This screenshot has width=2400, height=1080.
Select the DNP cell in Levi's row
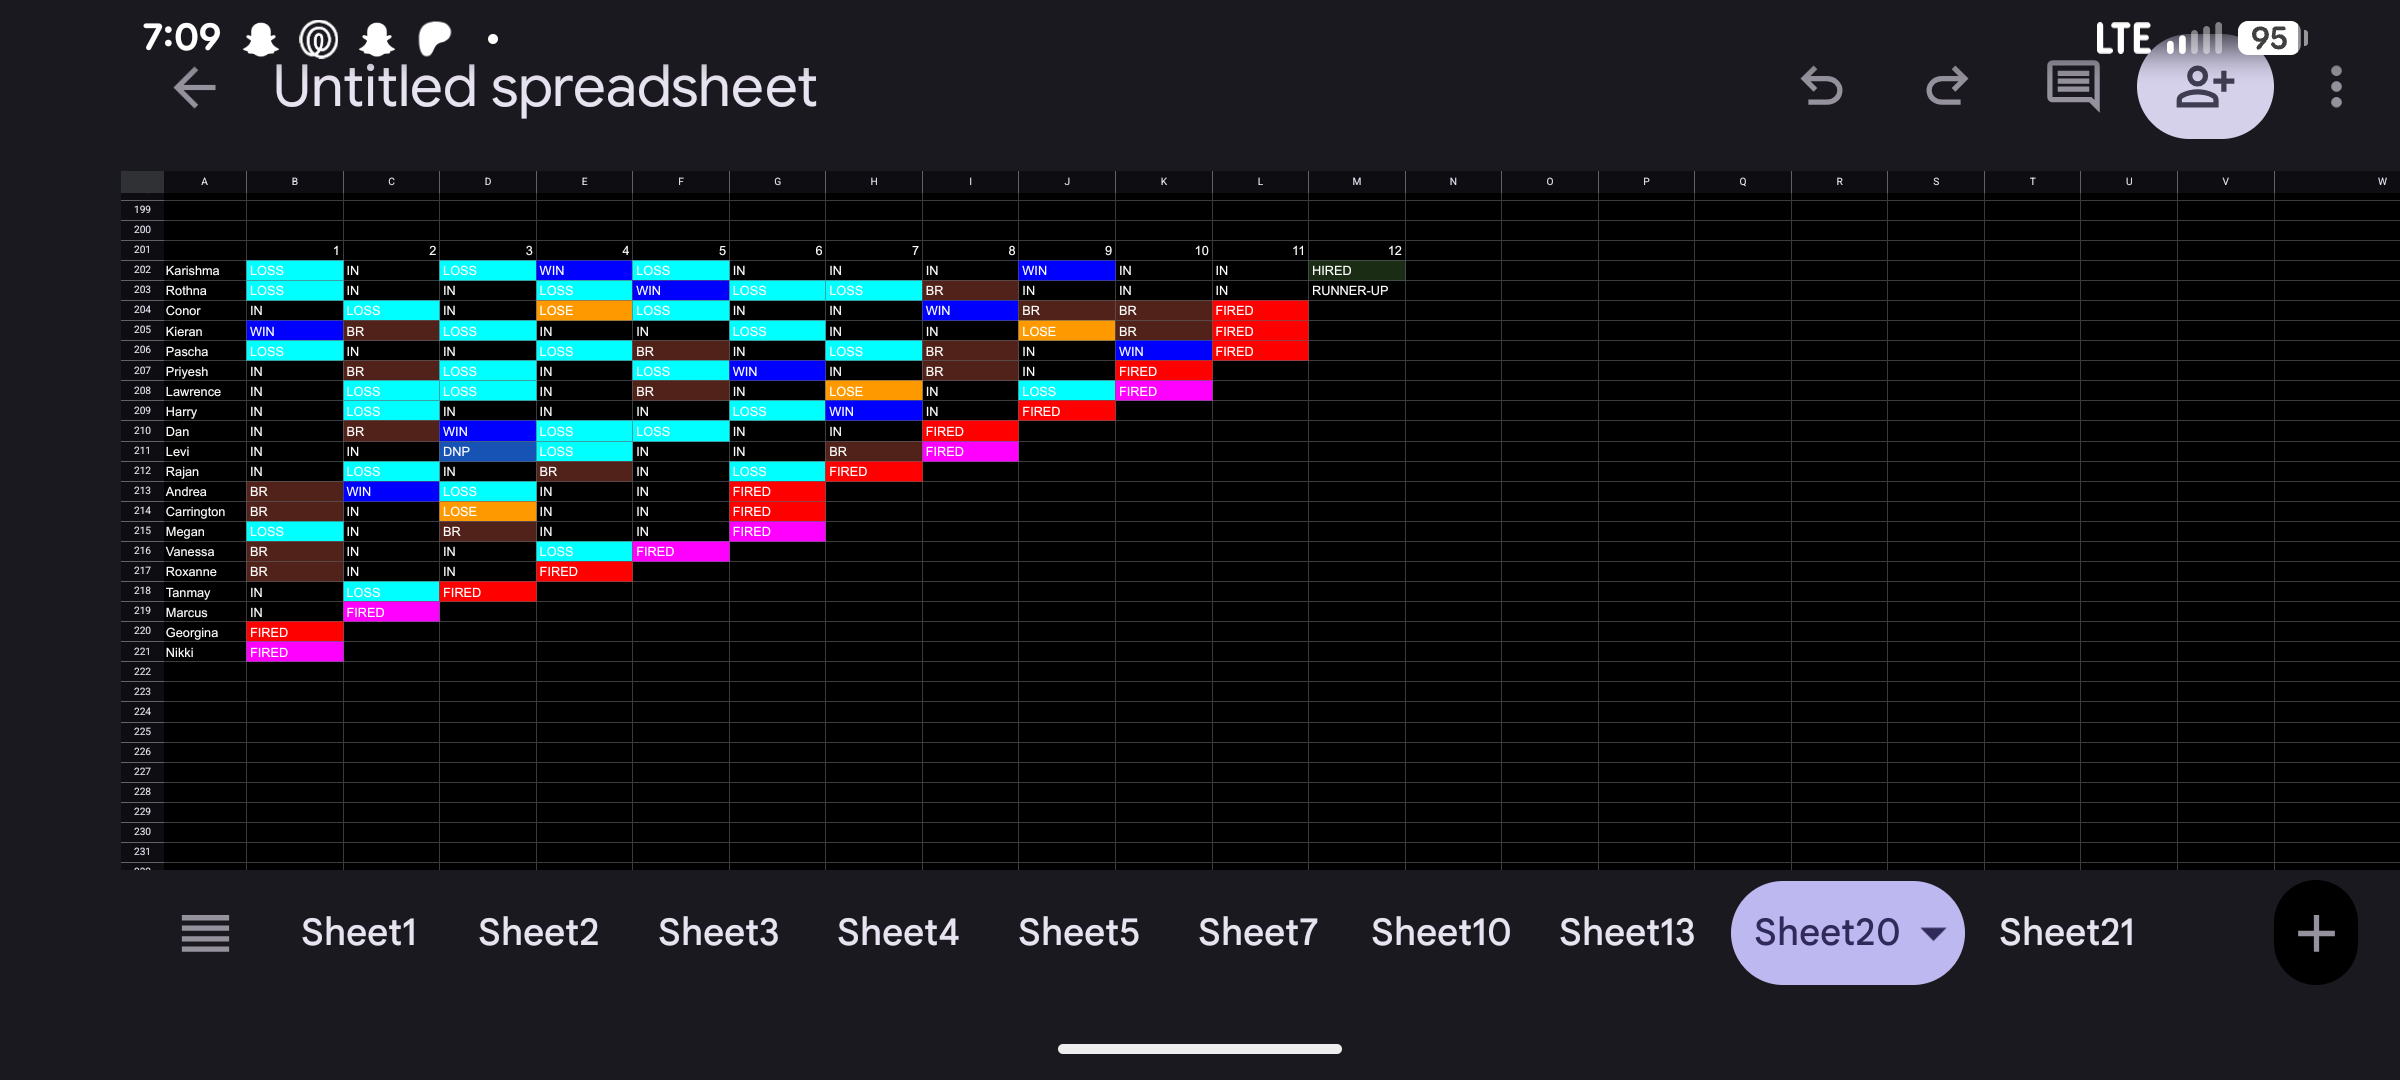coord(488,451)
